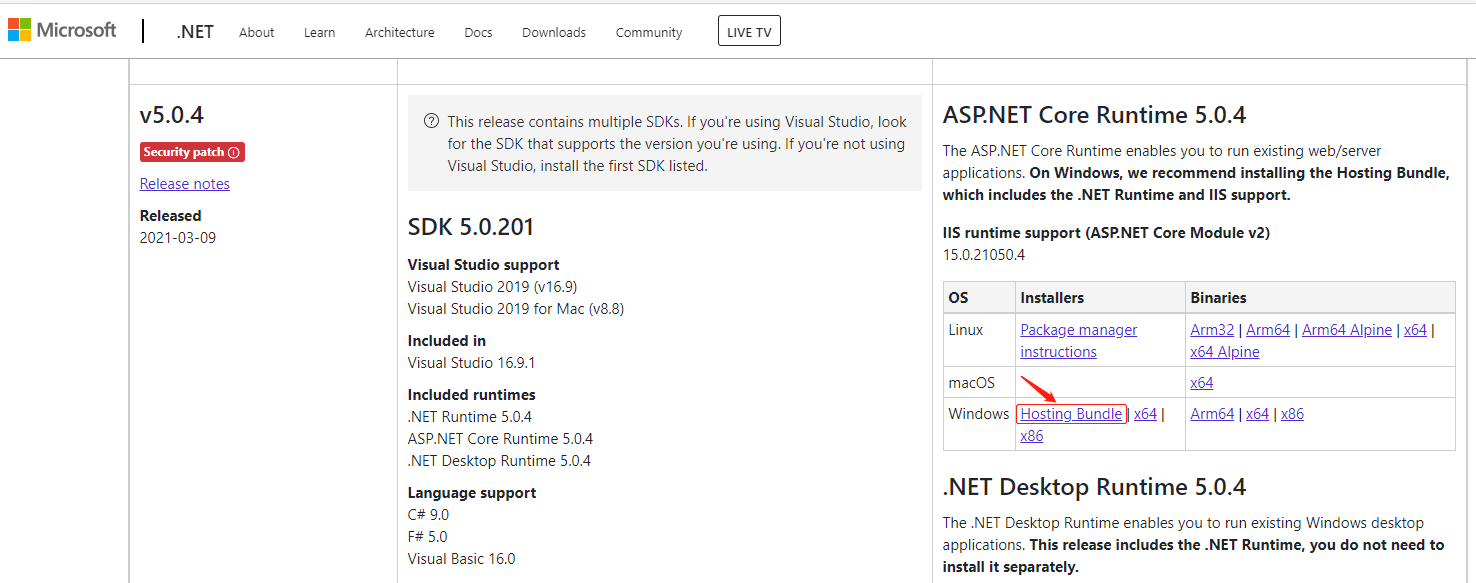Download the Windows Hosting Bundle installer
The width and height of the screenshot is (1476, 583).
pos(1071,414)
